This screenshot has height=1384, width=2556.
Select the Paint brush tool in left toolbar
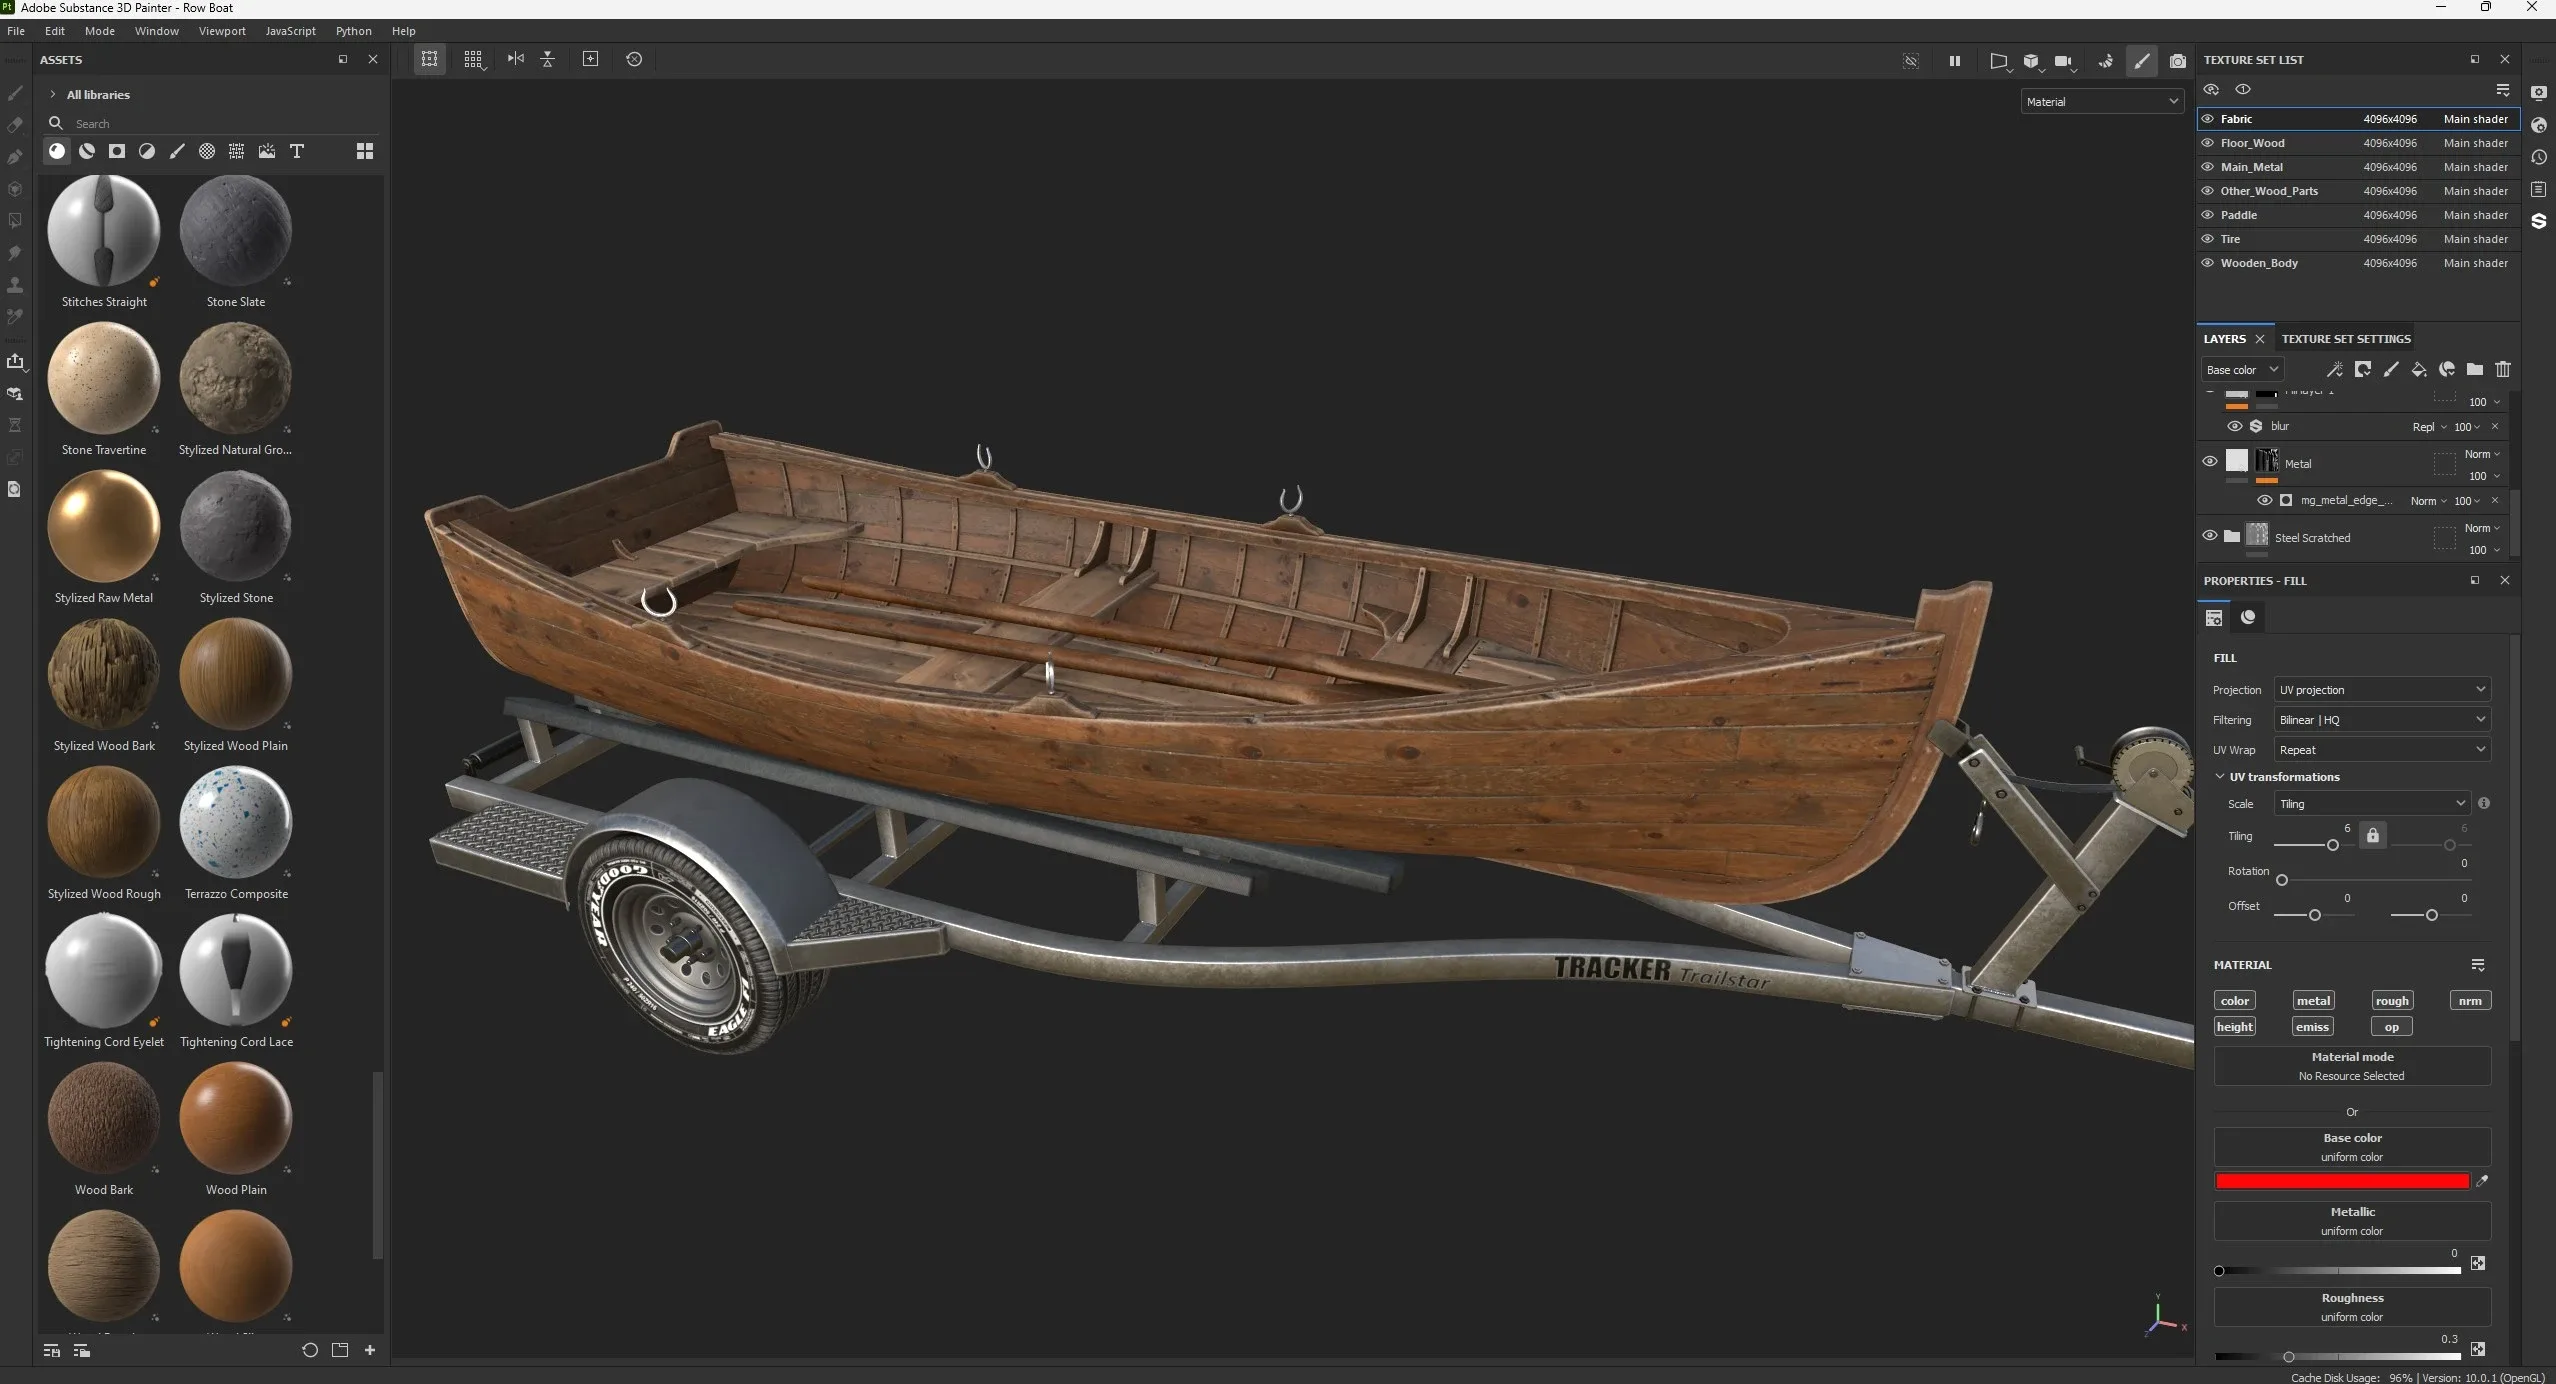click(x=15, y=93)
